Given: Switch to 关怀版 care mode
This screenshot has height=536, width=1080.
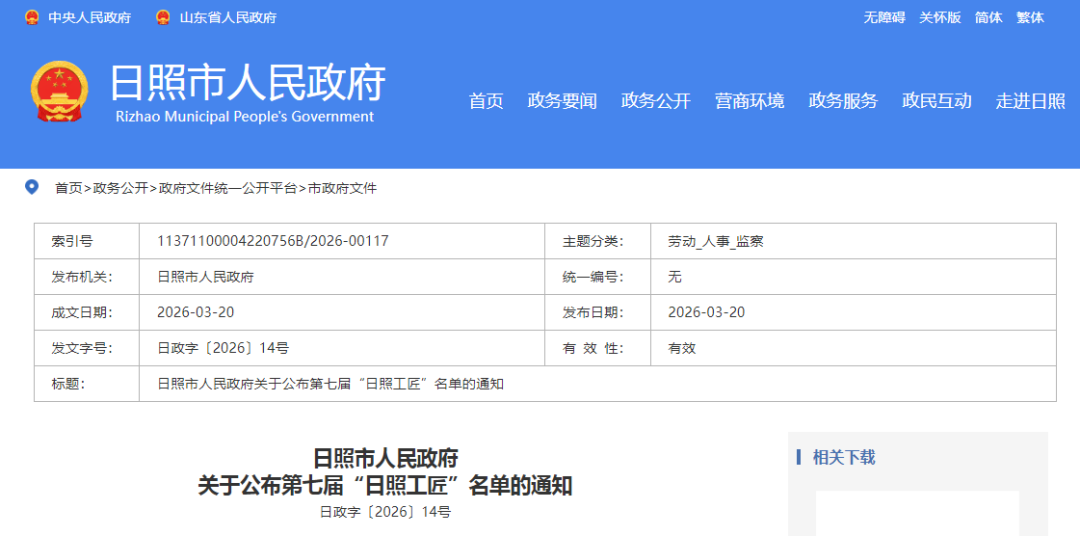Looking at the screenshot, I should tap(940, 17).
